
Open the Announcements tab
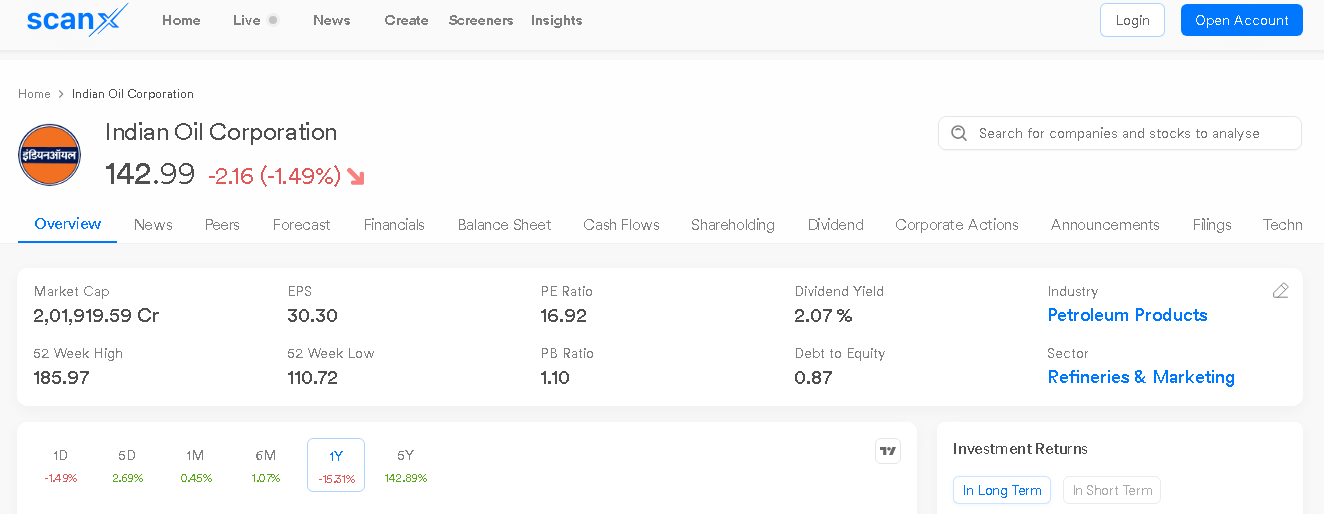coord(1105,225)
